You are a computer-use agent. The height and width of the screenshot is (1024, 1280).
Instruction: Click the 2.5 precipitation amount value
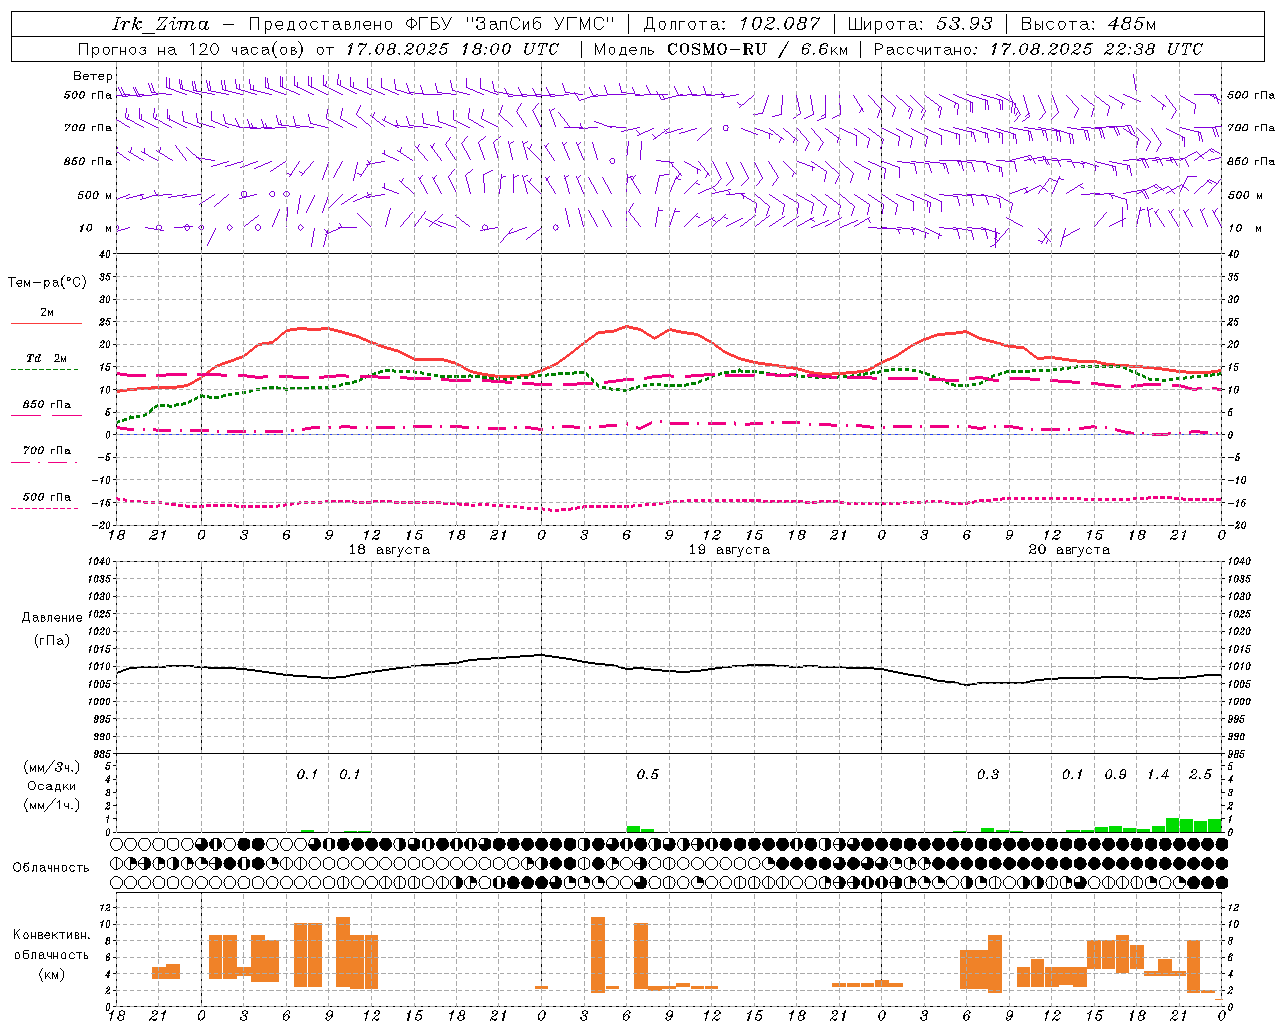(x=1200, y=775)
